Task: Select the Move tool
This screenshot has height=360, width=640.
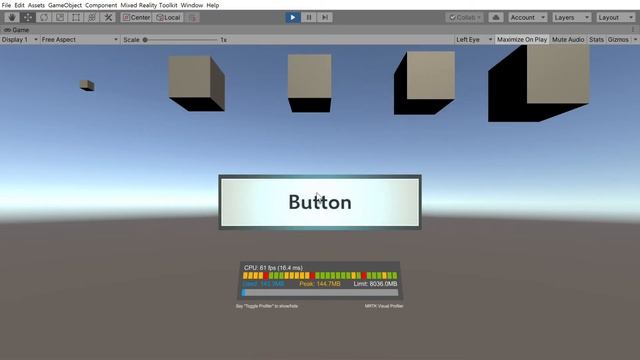Action: (28, 18)
